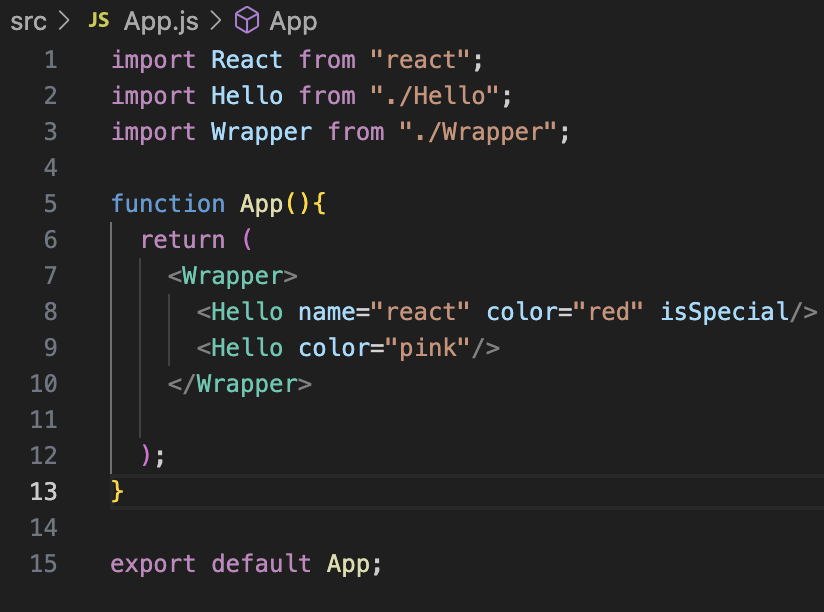Click the "react" name value on line 8
Image resolution: width=824 pixels, height=612 pixels.
click(419, 312)
